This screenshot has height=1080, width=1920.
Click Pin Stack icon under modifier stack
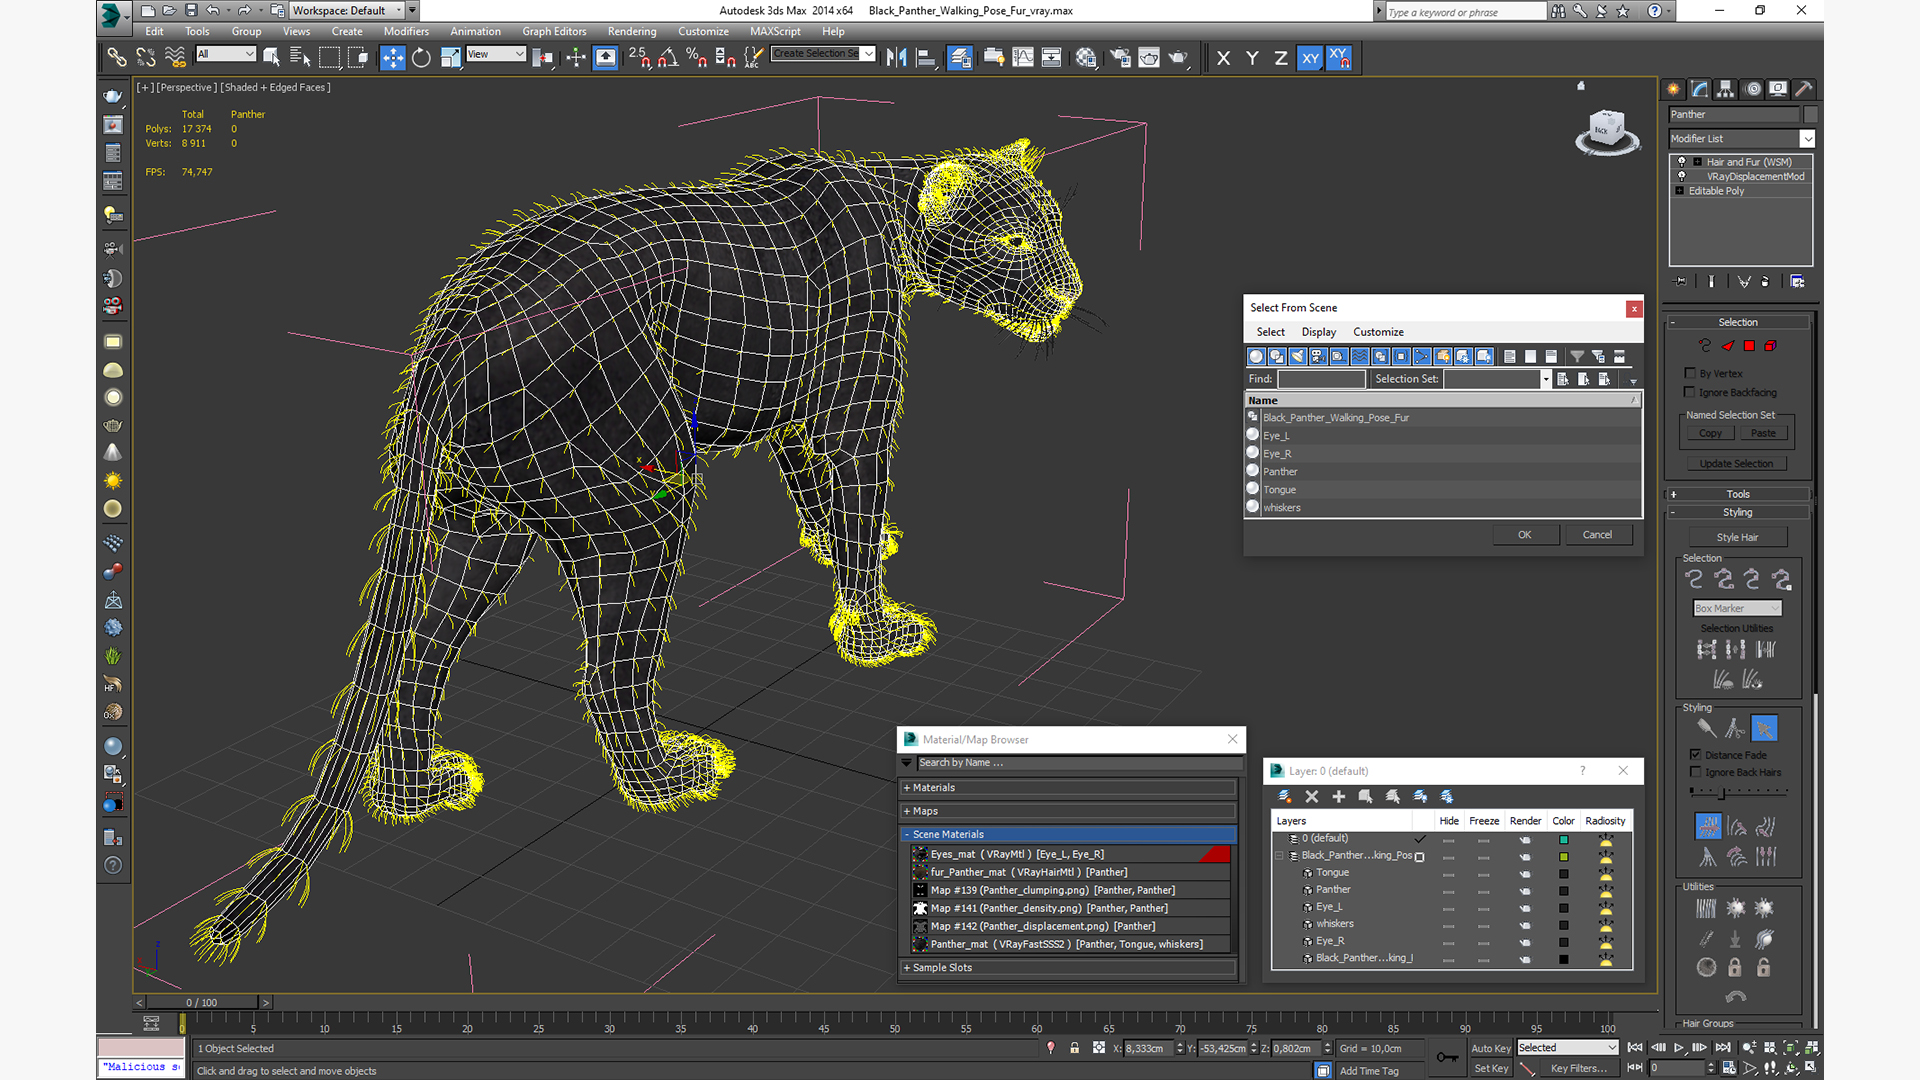[1681, 282]
